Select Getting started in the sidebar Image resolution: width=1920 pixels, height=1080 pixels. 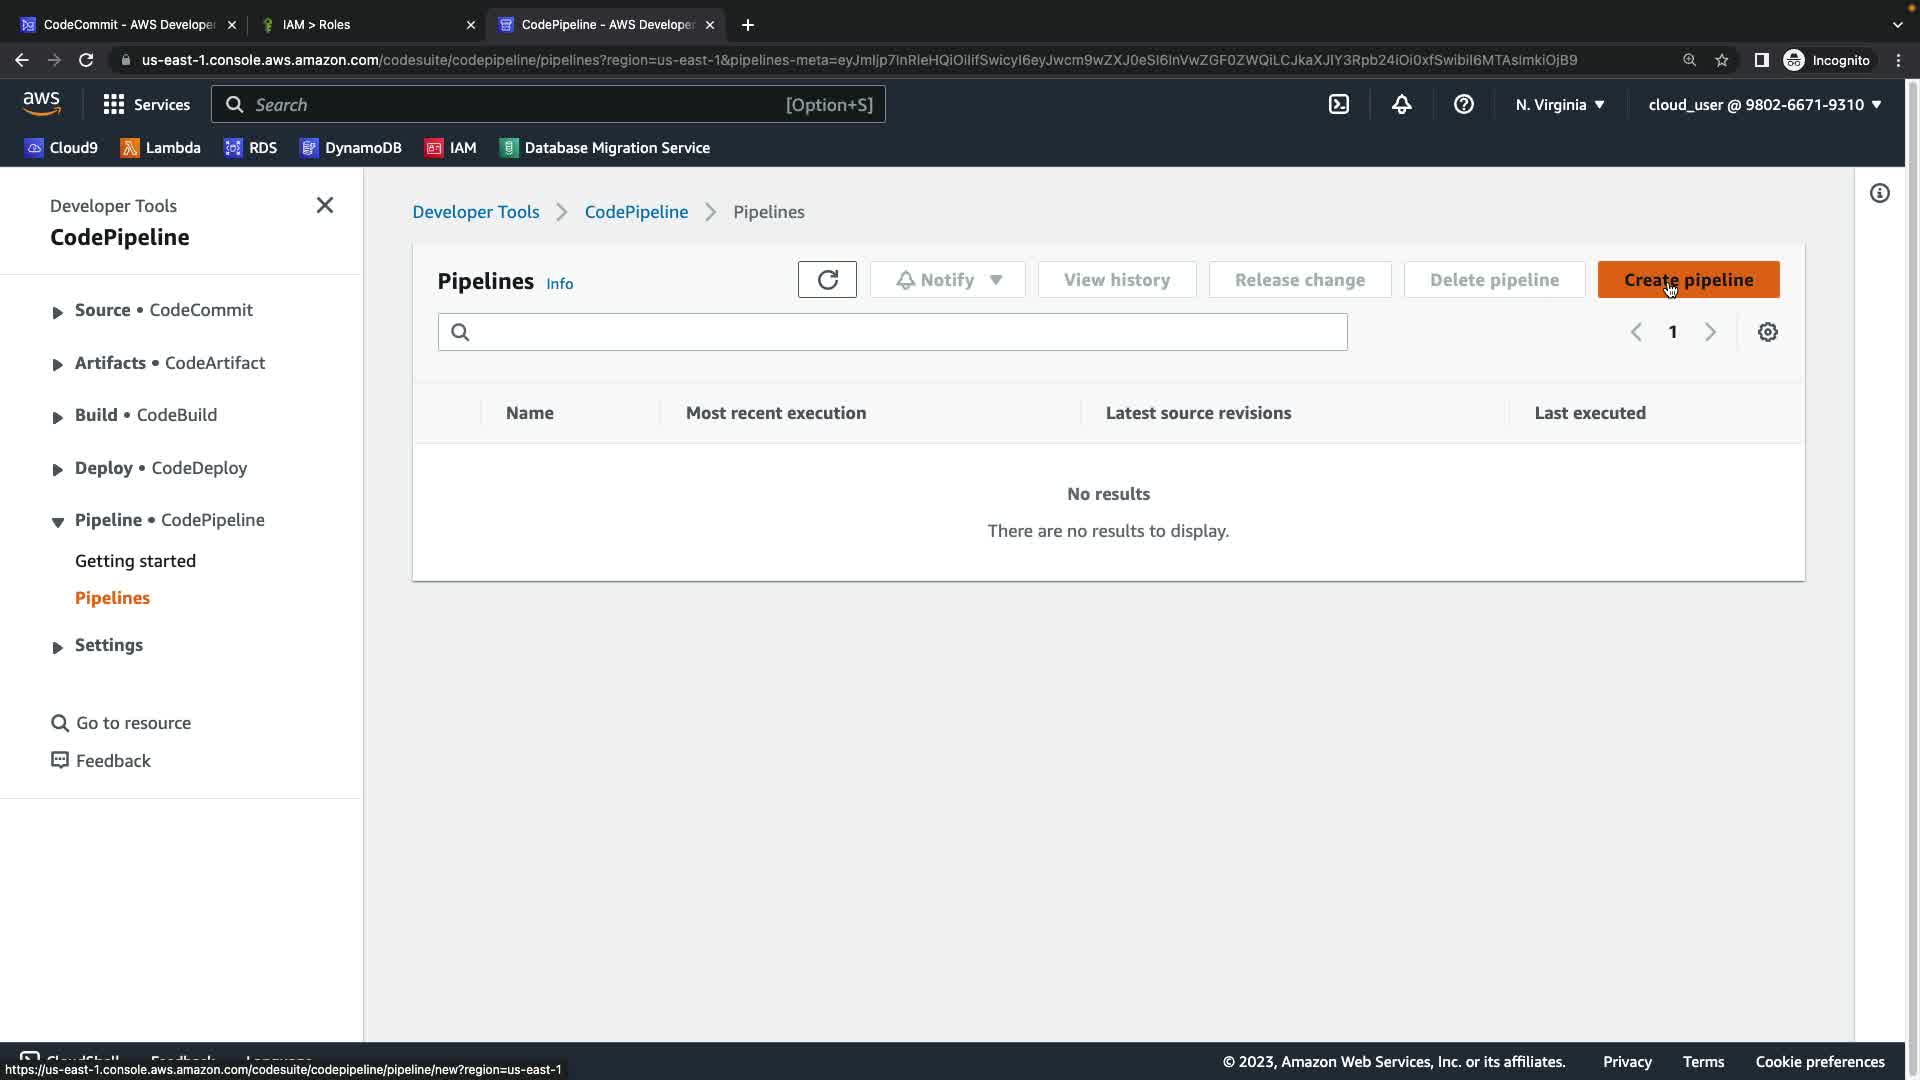point(135,561)
